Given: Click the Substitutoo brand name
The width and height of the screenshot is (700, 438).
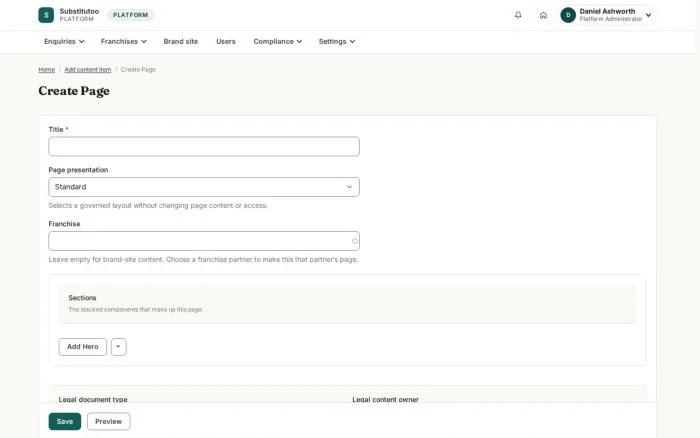Looking at the screenshot, I should [x=79, y=11].
